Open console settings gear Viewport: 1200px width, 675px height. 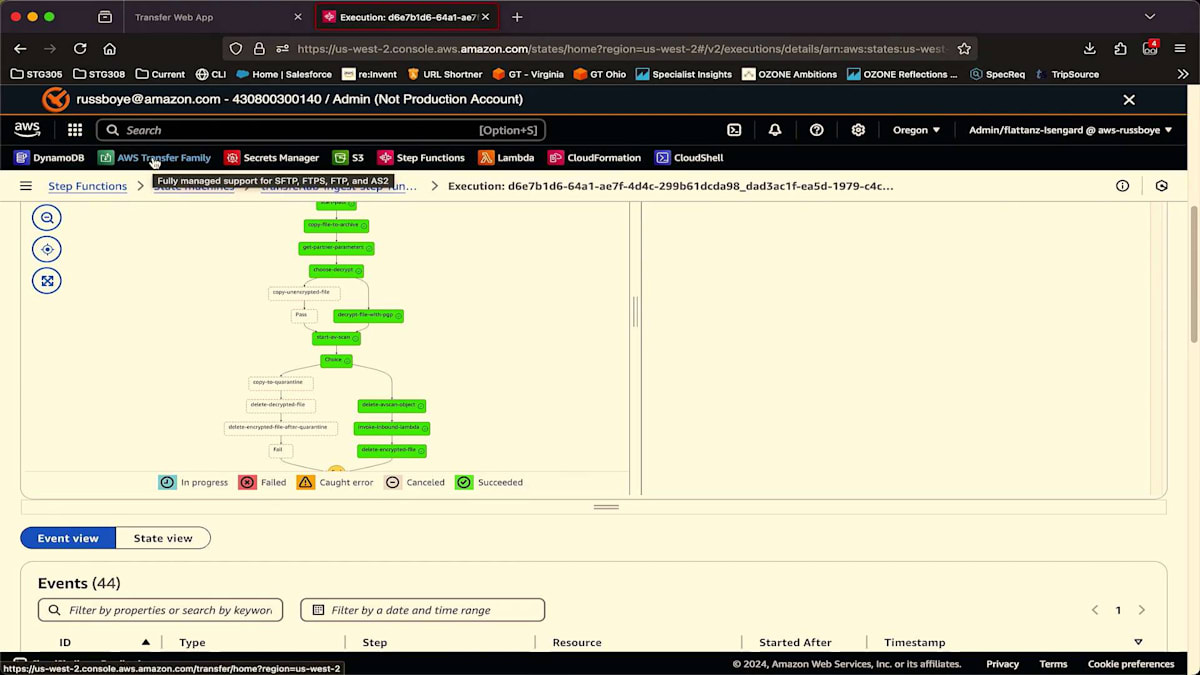click(858, 130)
